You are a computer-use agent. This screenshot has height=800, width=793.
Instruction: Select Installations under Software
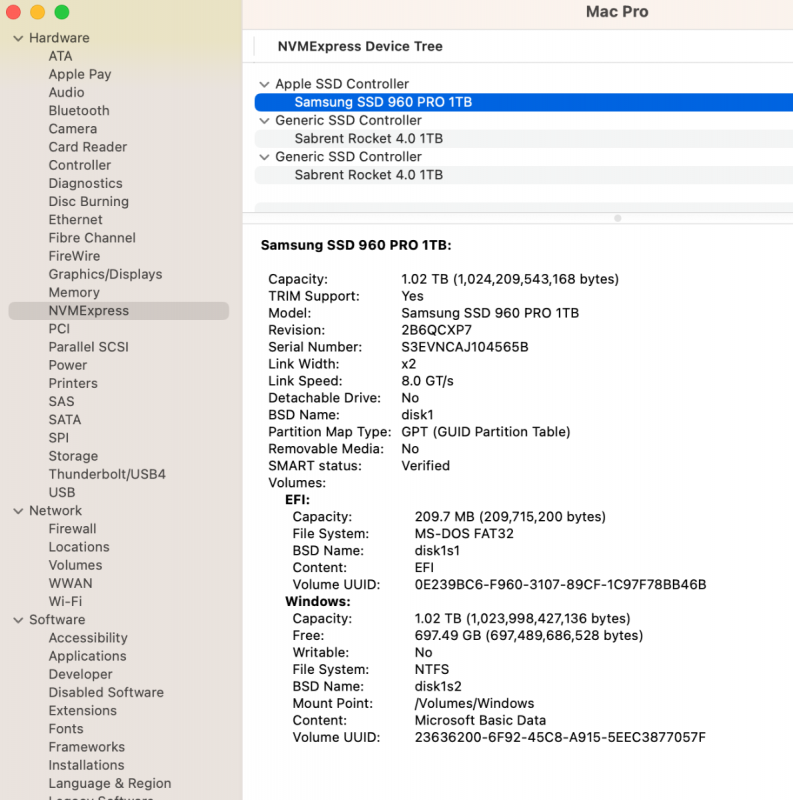tap(86, 765)
